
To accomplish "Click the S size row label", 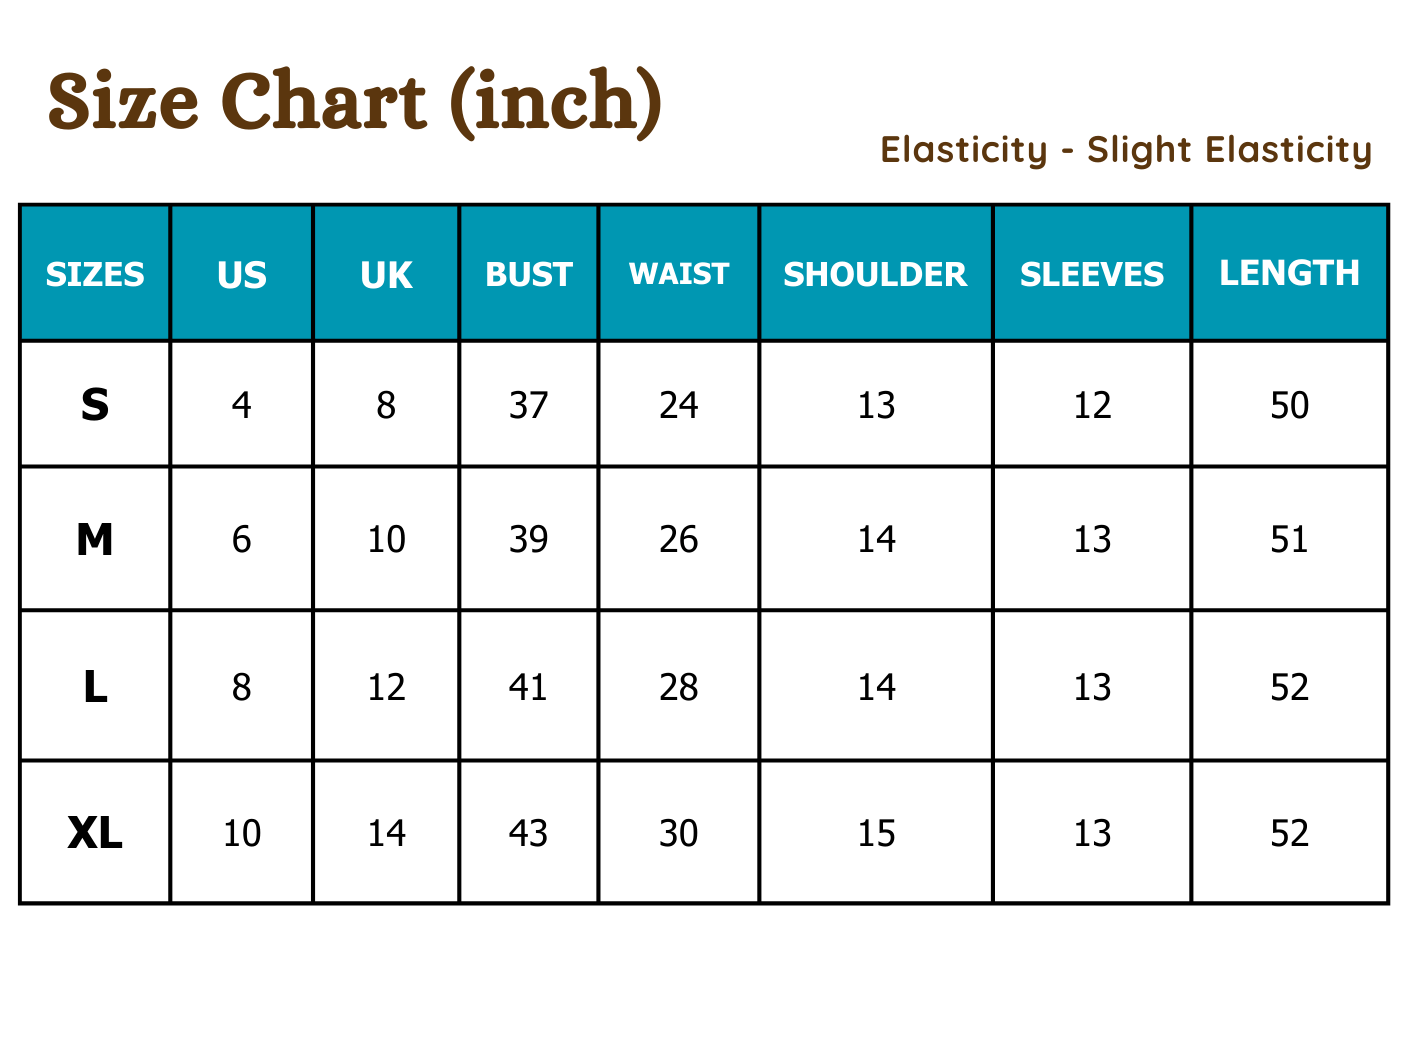I will (x=95, y=405).
